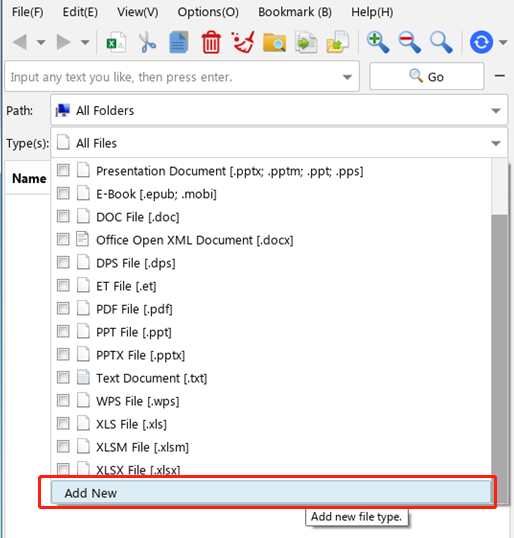Check the PDF File [.pdf] checkbox
The width and height of the screenshot is (514, 538).
coord(63,308)
